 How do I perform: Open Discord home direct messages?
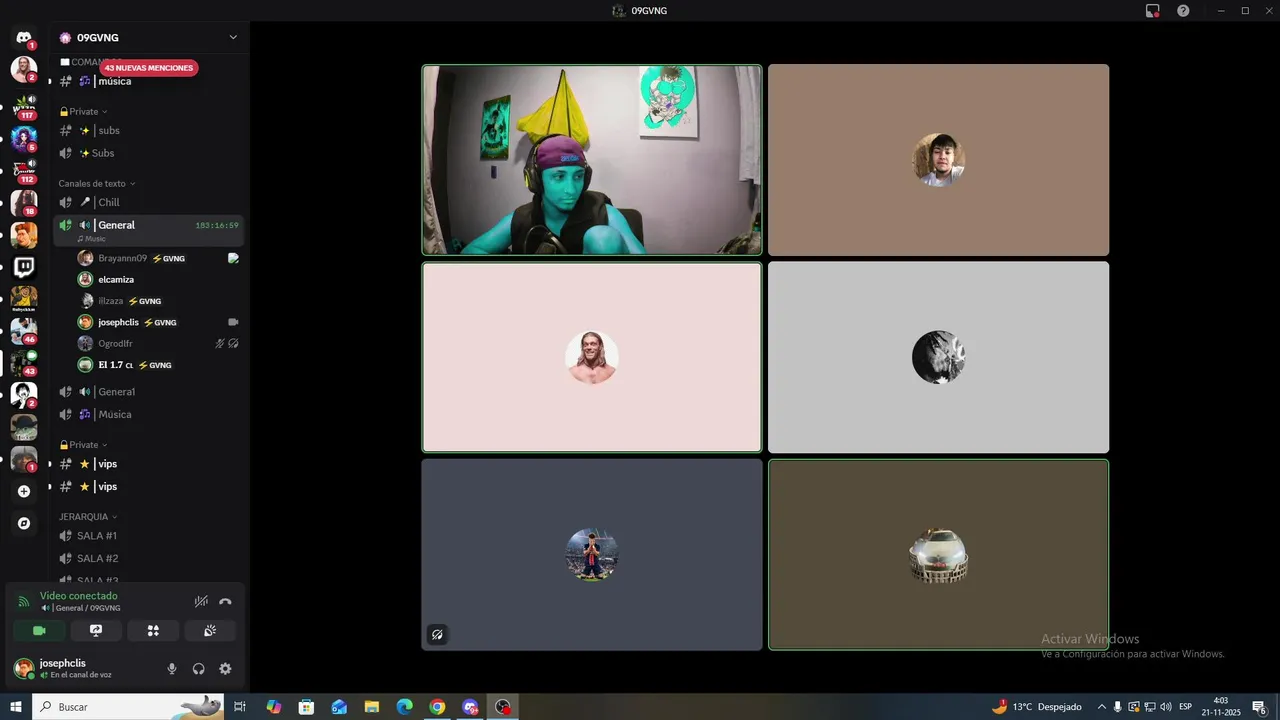click(24, 38)
